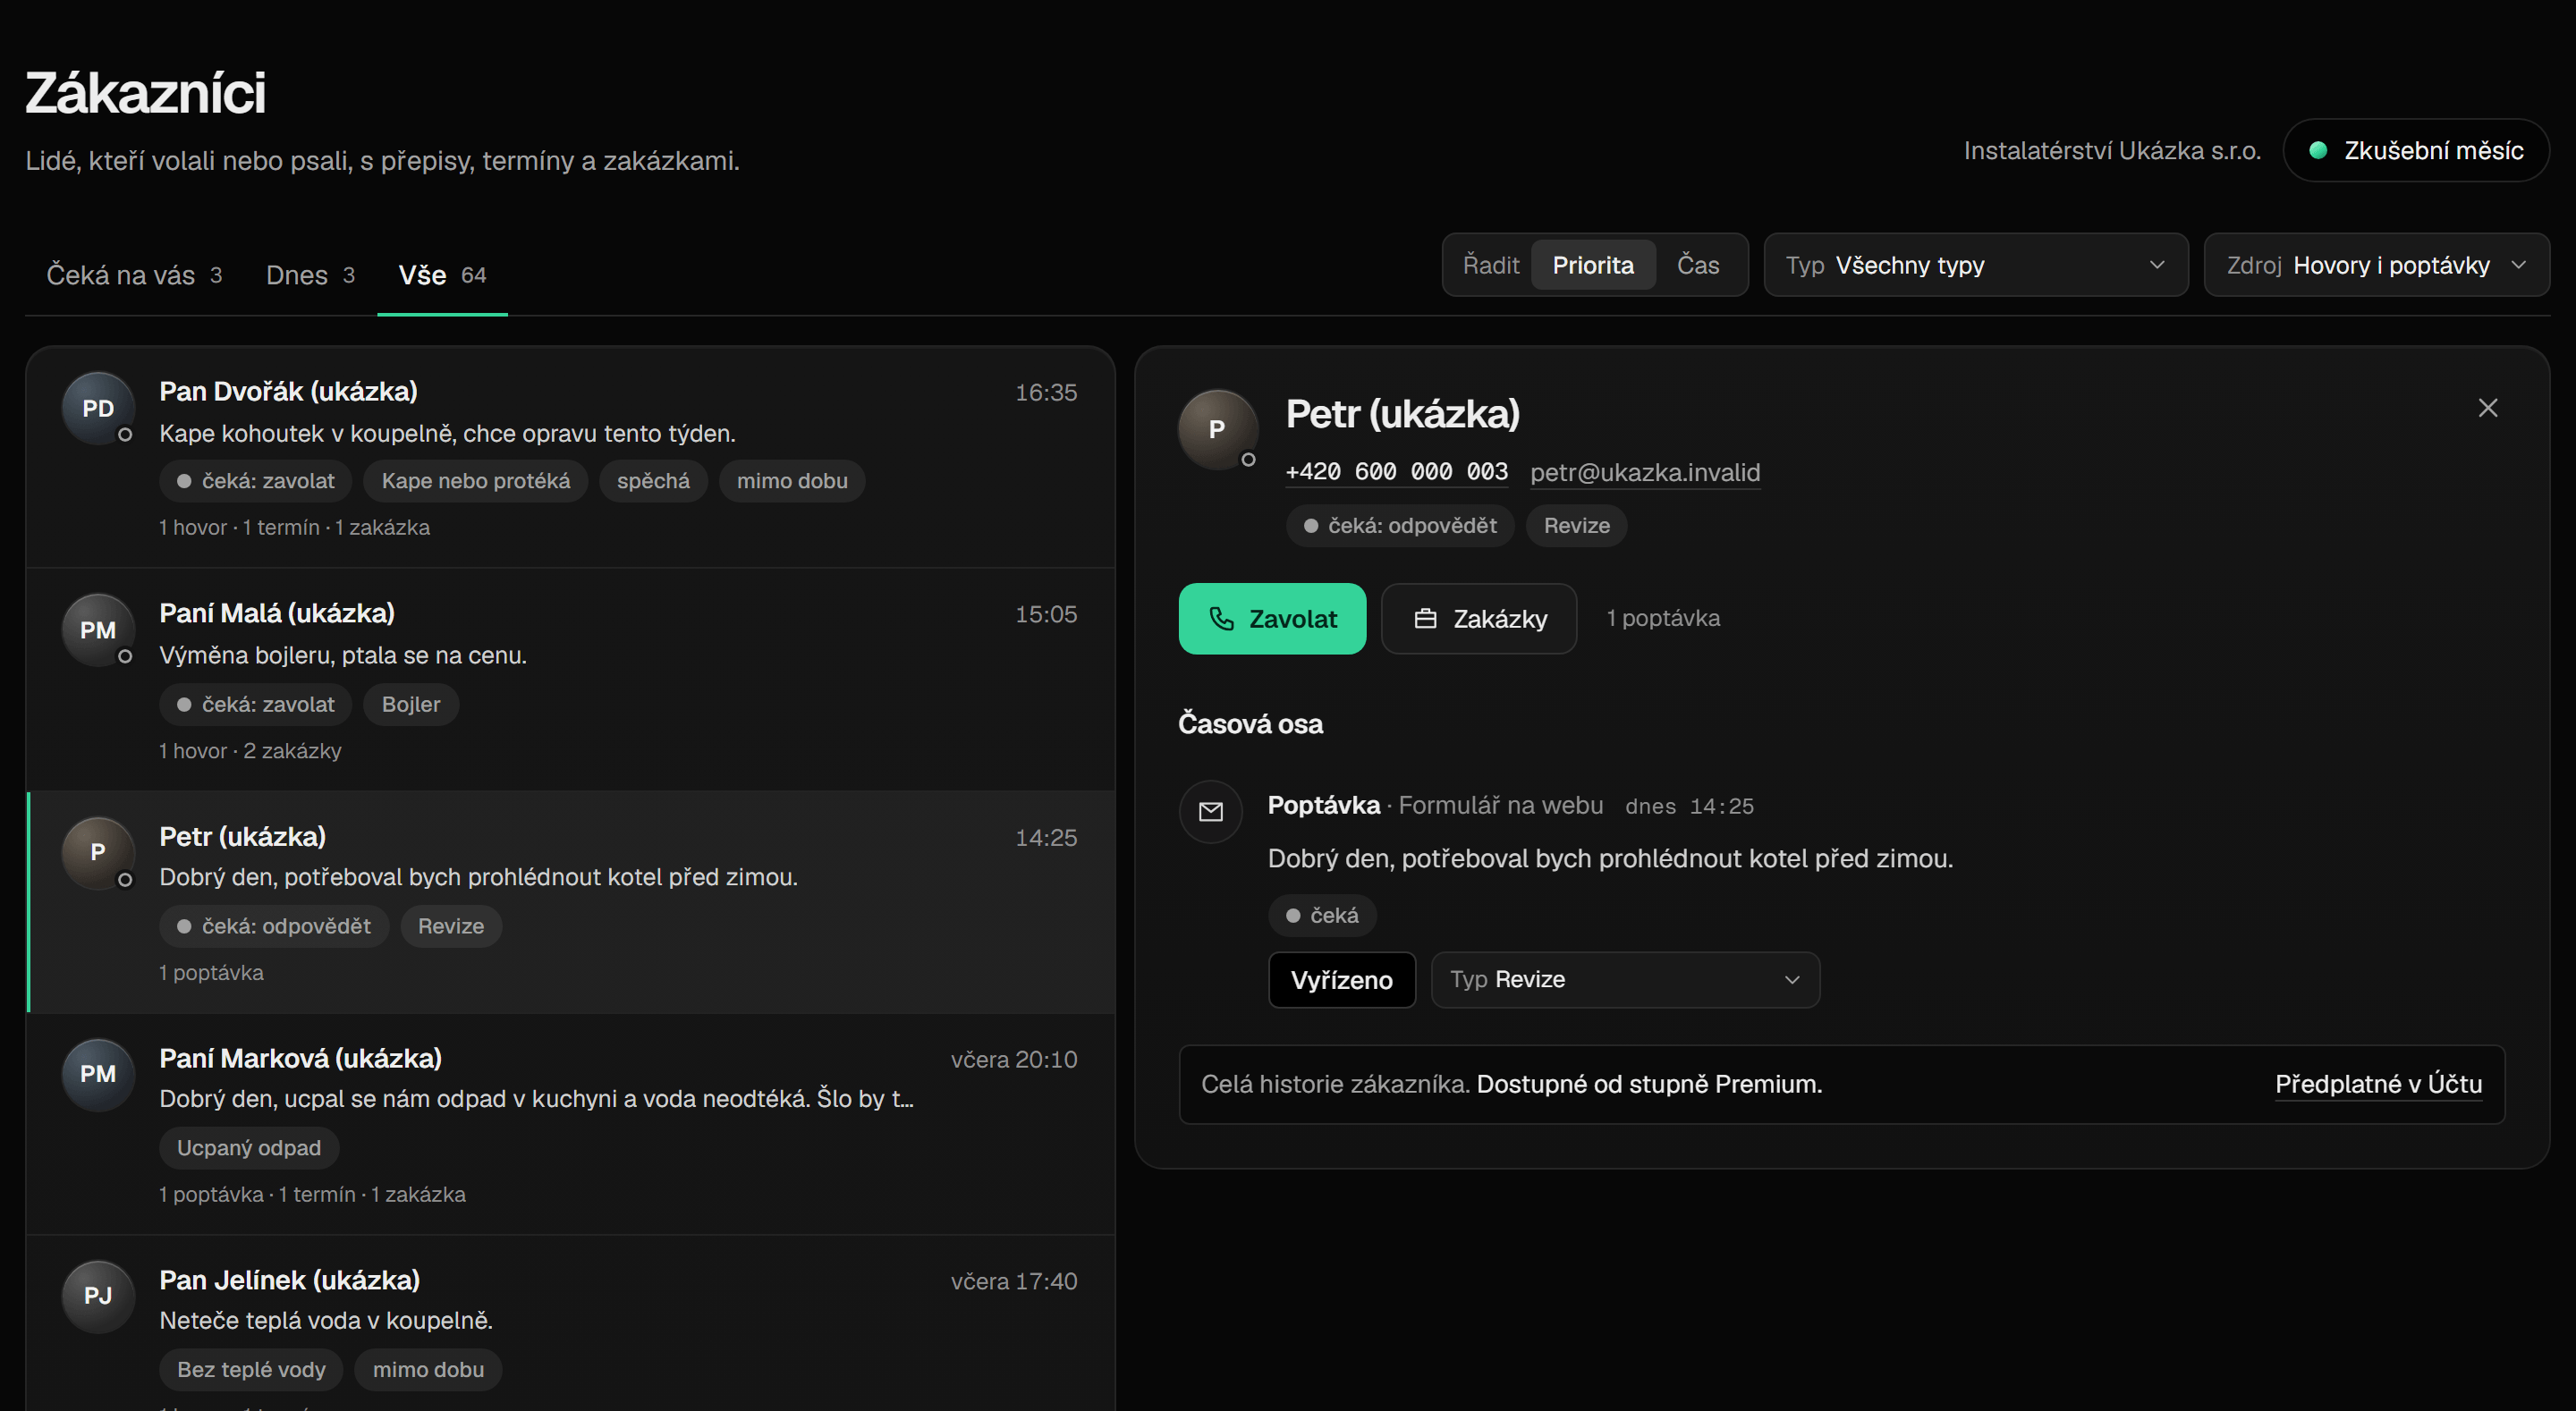Click email petr@ukazka.invalid
Screen dimensions: 2576x1411
(x=1645, y=472)
